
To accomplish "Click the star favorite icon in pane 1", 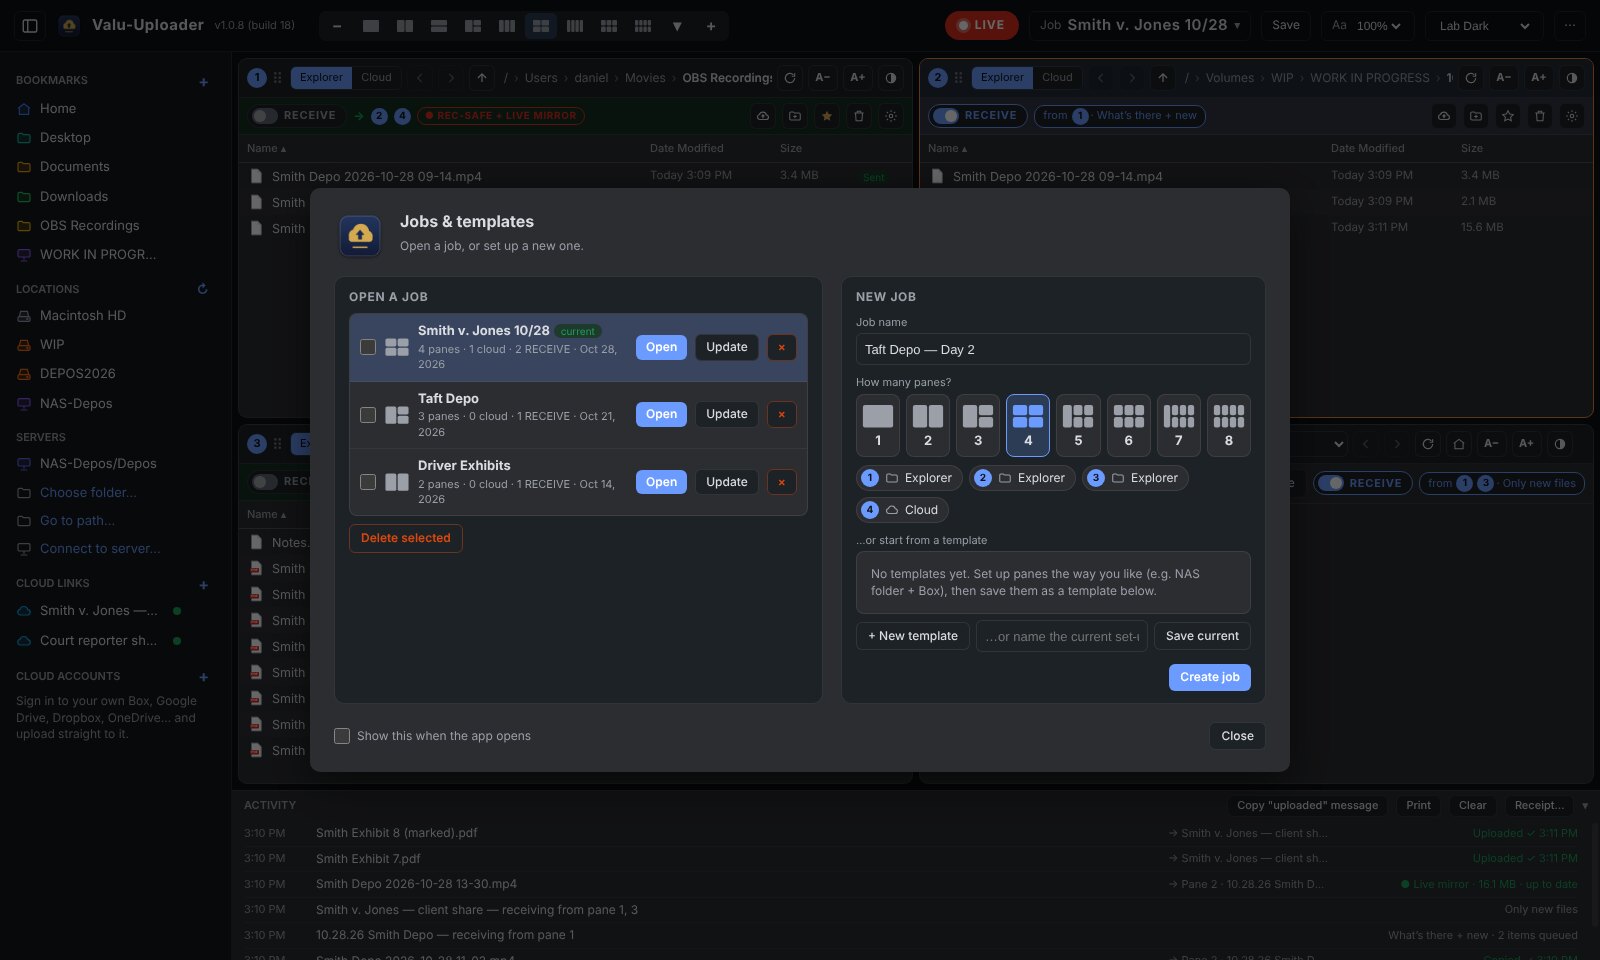I will click(x=827, y=116).
